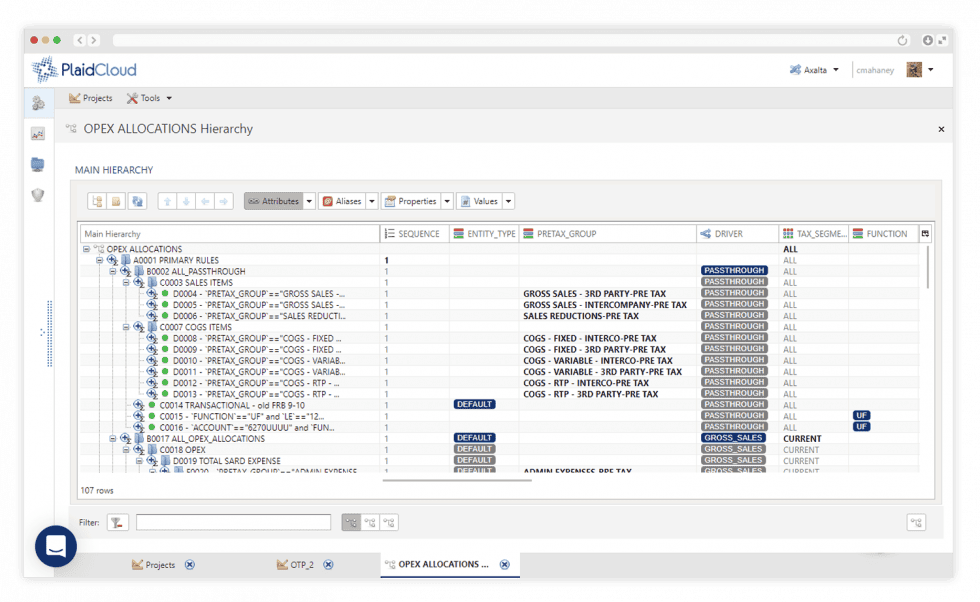Click the DRIVER column header
This screenshot has height=602, width=980.
coord(737,234)
